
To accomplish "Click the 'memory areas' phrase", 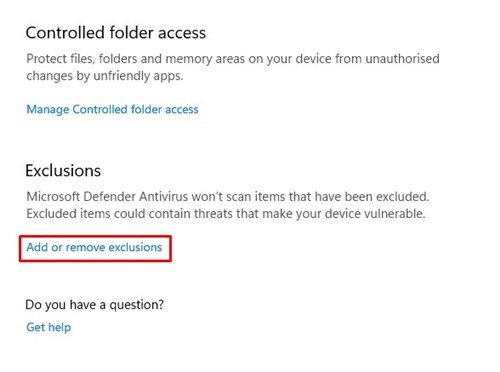I will [206, 59].
